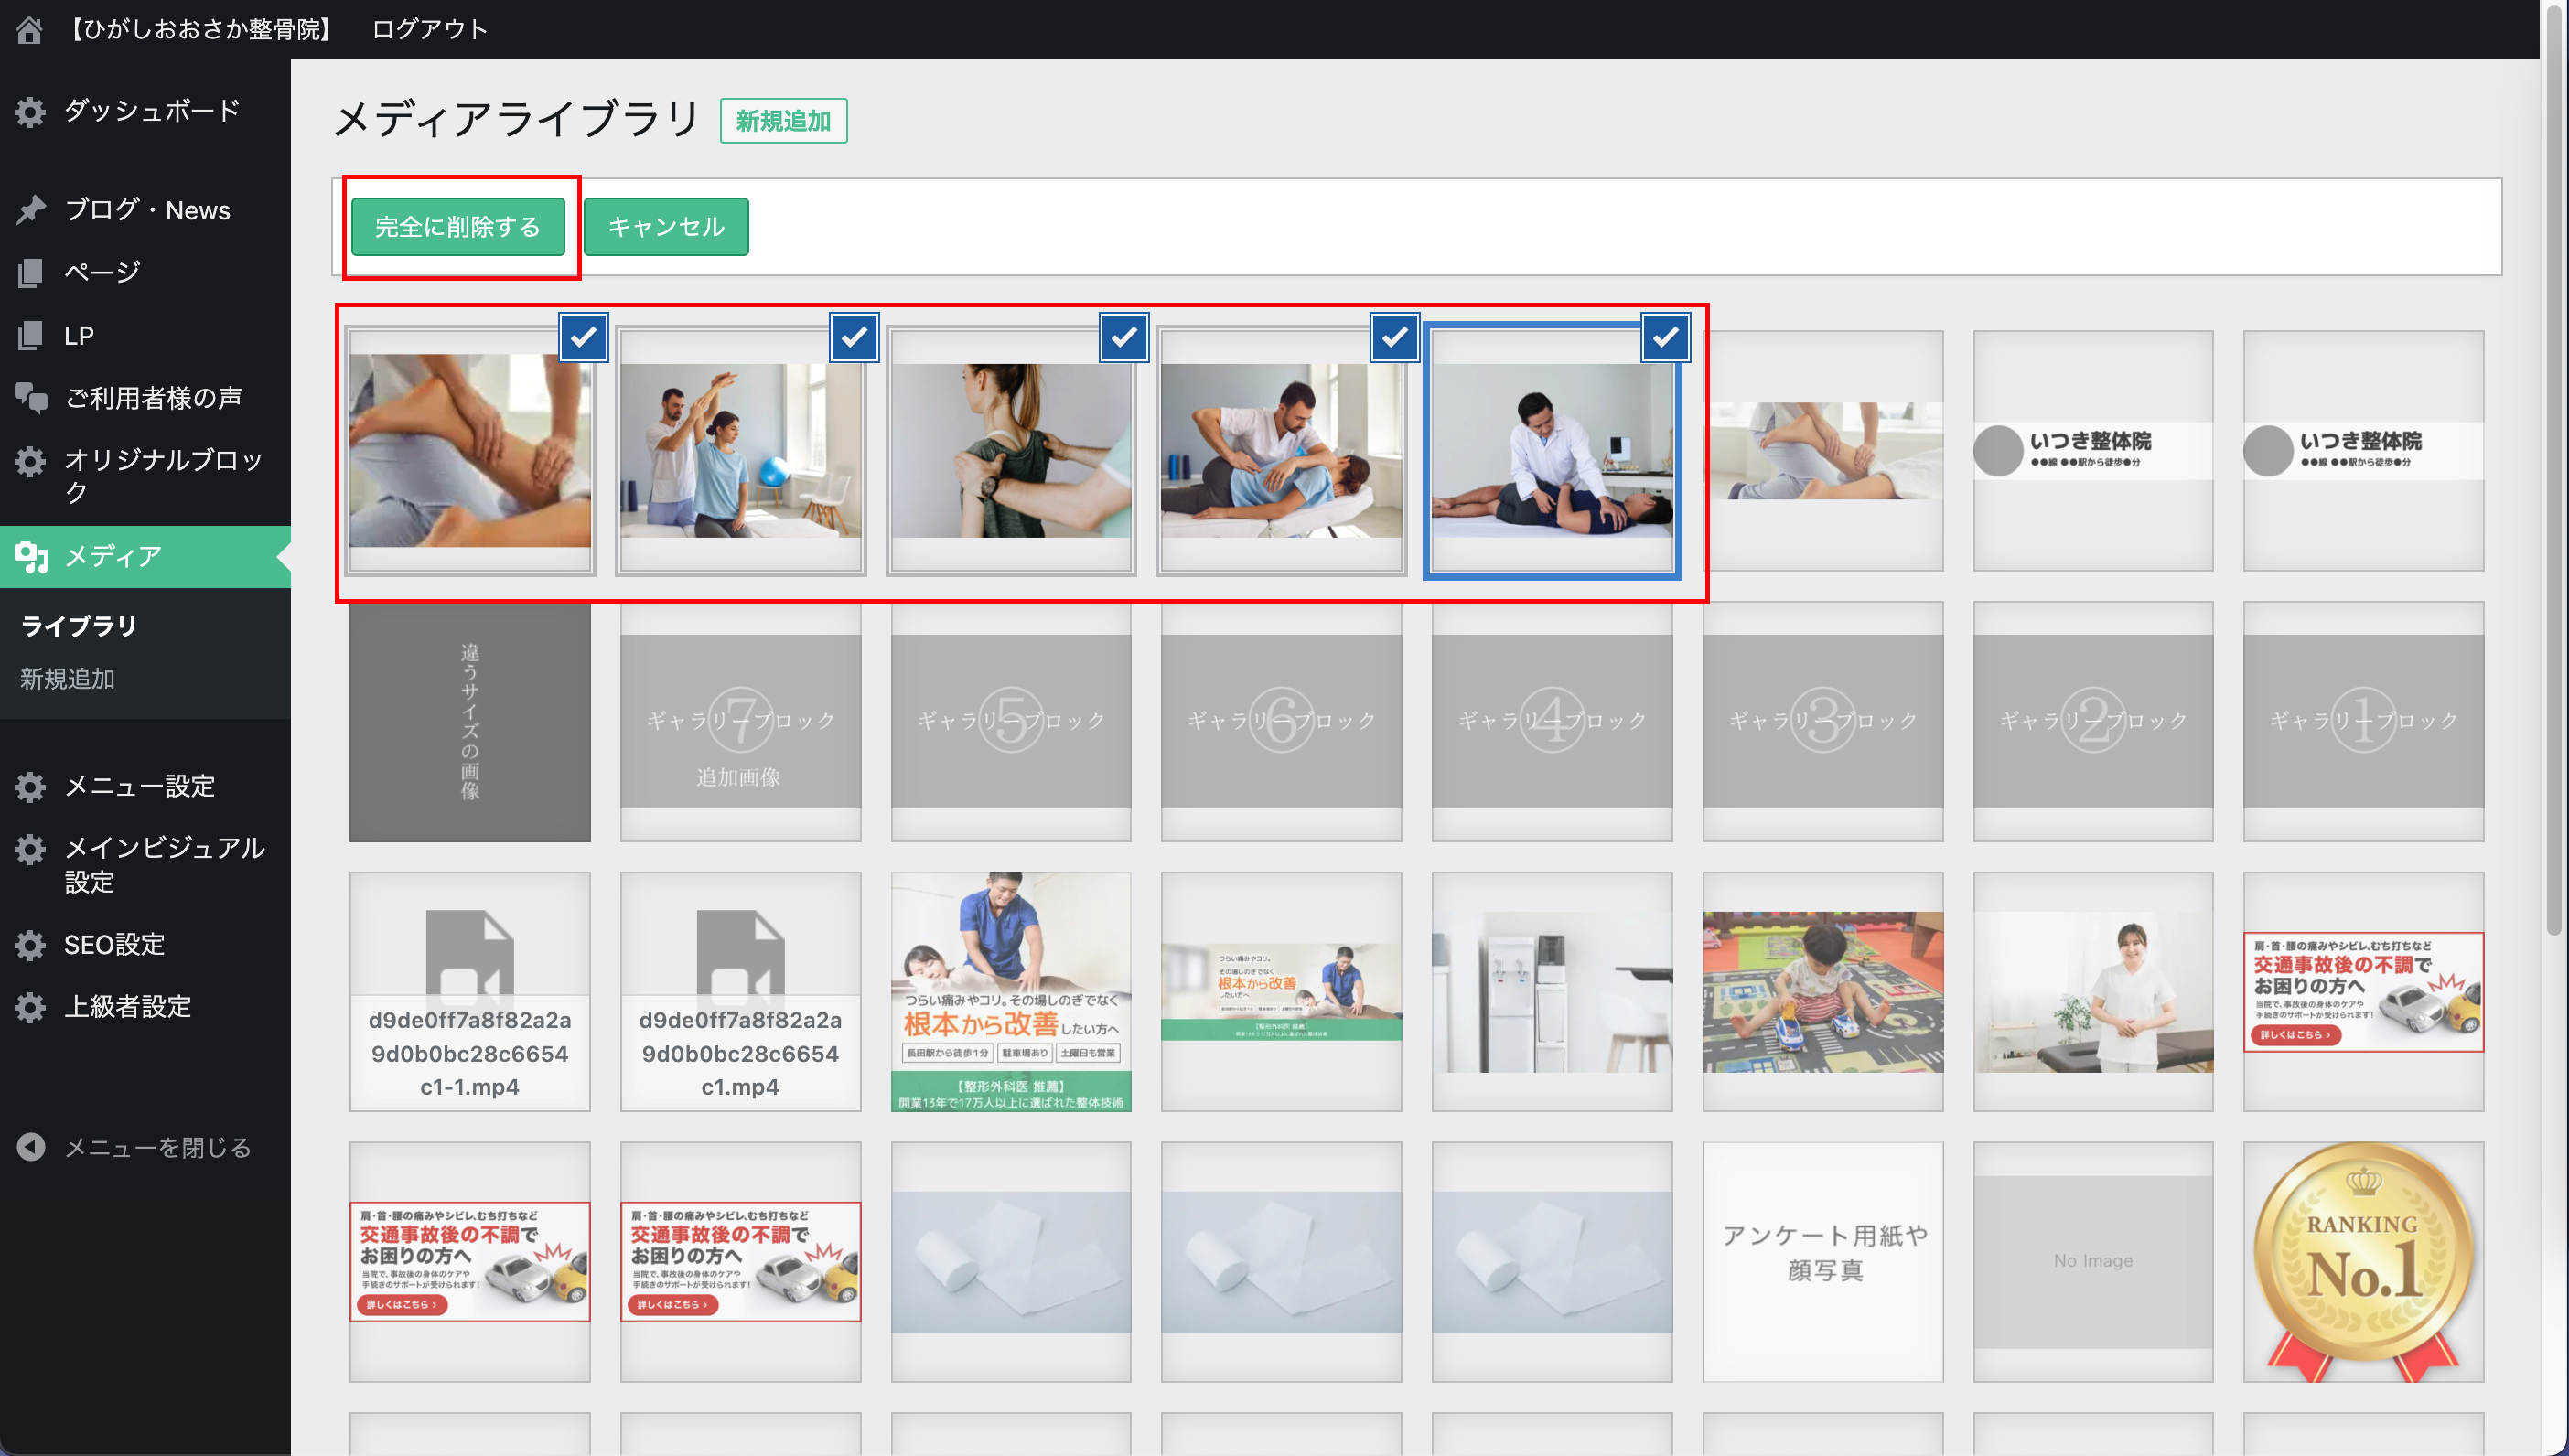This screenshot has width=2569, height=1456.
Task: Select the RANKING No.1 medal thumbnail
Action: click(2362, 1261)
